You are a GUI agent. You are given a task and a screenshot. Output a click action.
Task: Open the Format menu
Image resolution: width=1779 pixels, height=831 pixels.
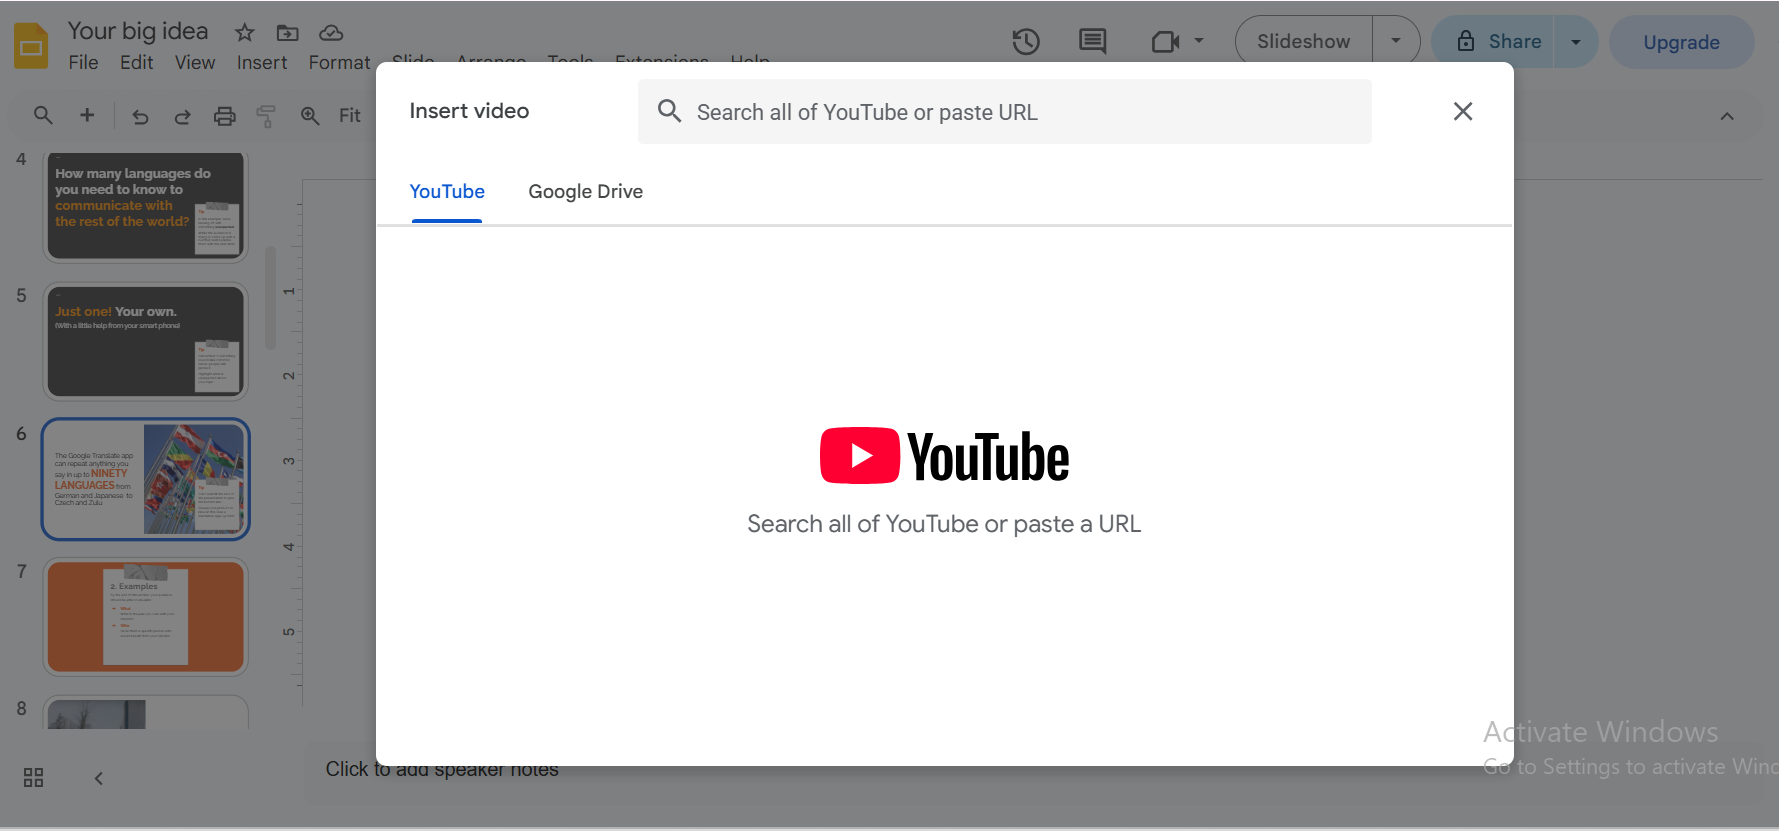click(339, 62)
